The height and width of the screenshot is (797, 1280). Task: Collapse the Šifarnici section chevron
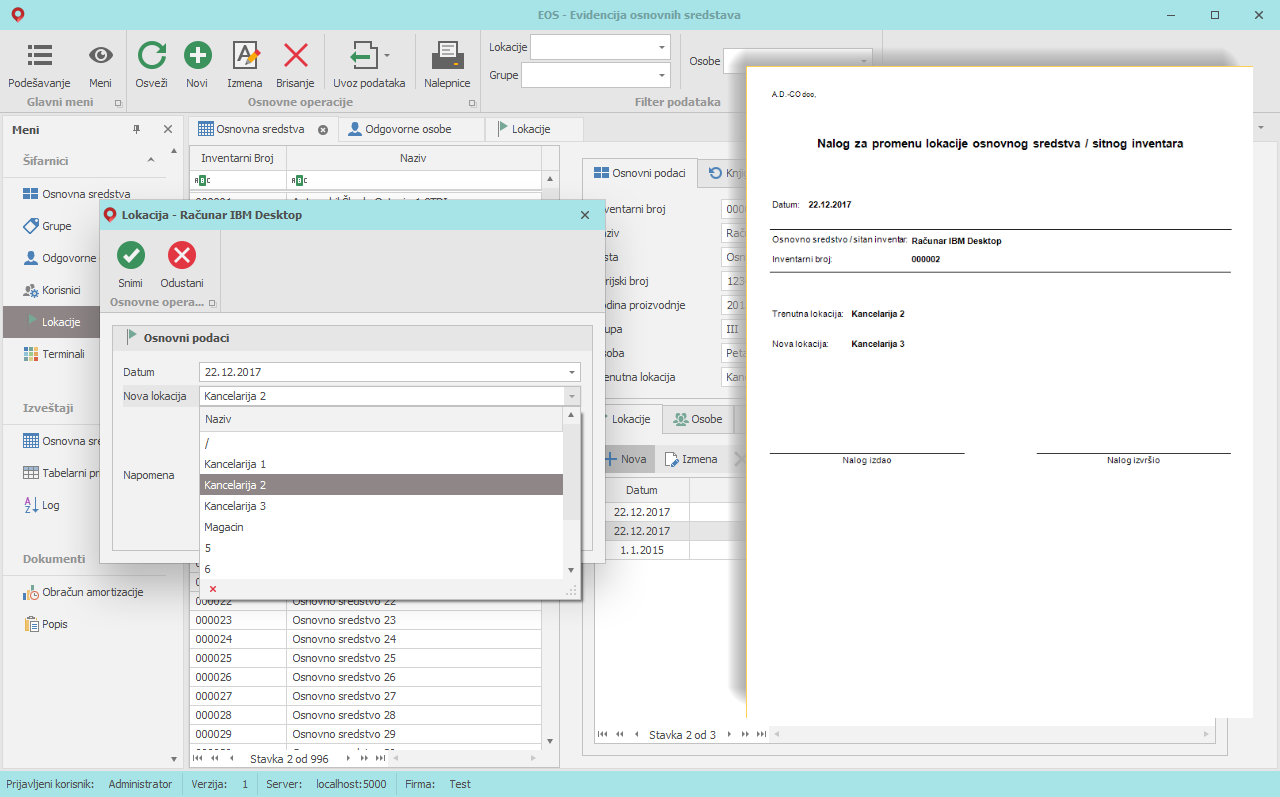(x=150, y=160)
